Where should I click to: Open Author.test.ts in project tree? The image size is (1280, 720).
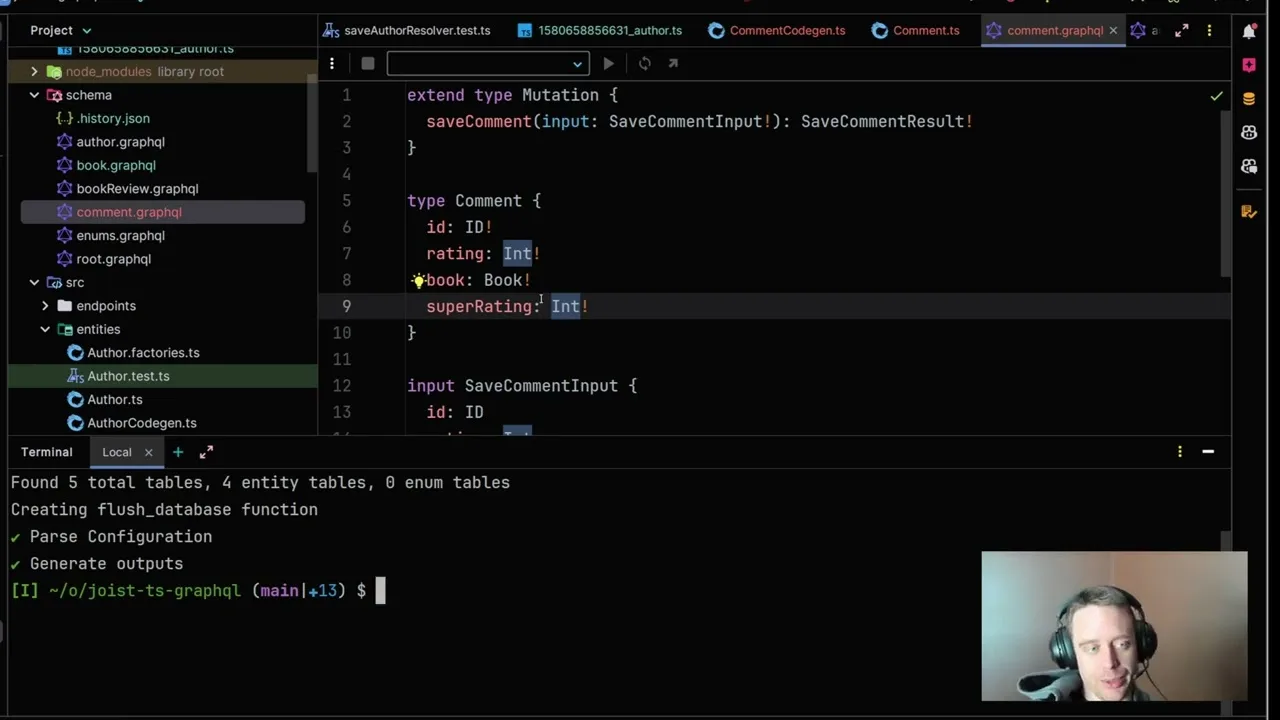tap(128, 376)
